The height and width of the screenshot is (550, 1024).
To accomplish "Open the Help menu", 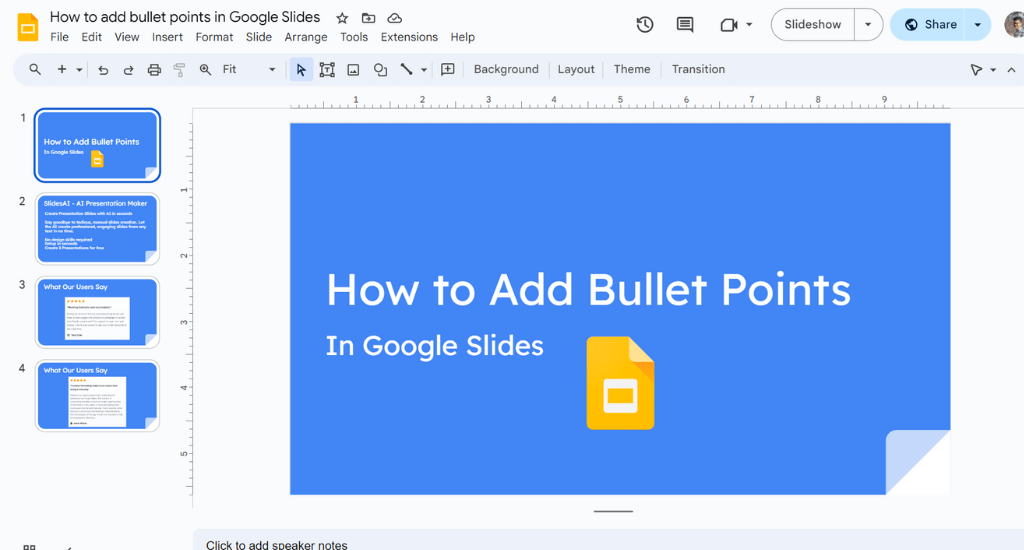I will (x=462, y=37).
